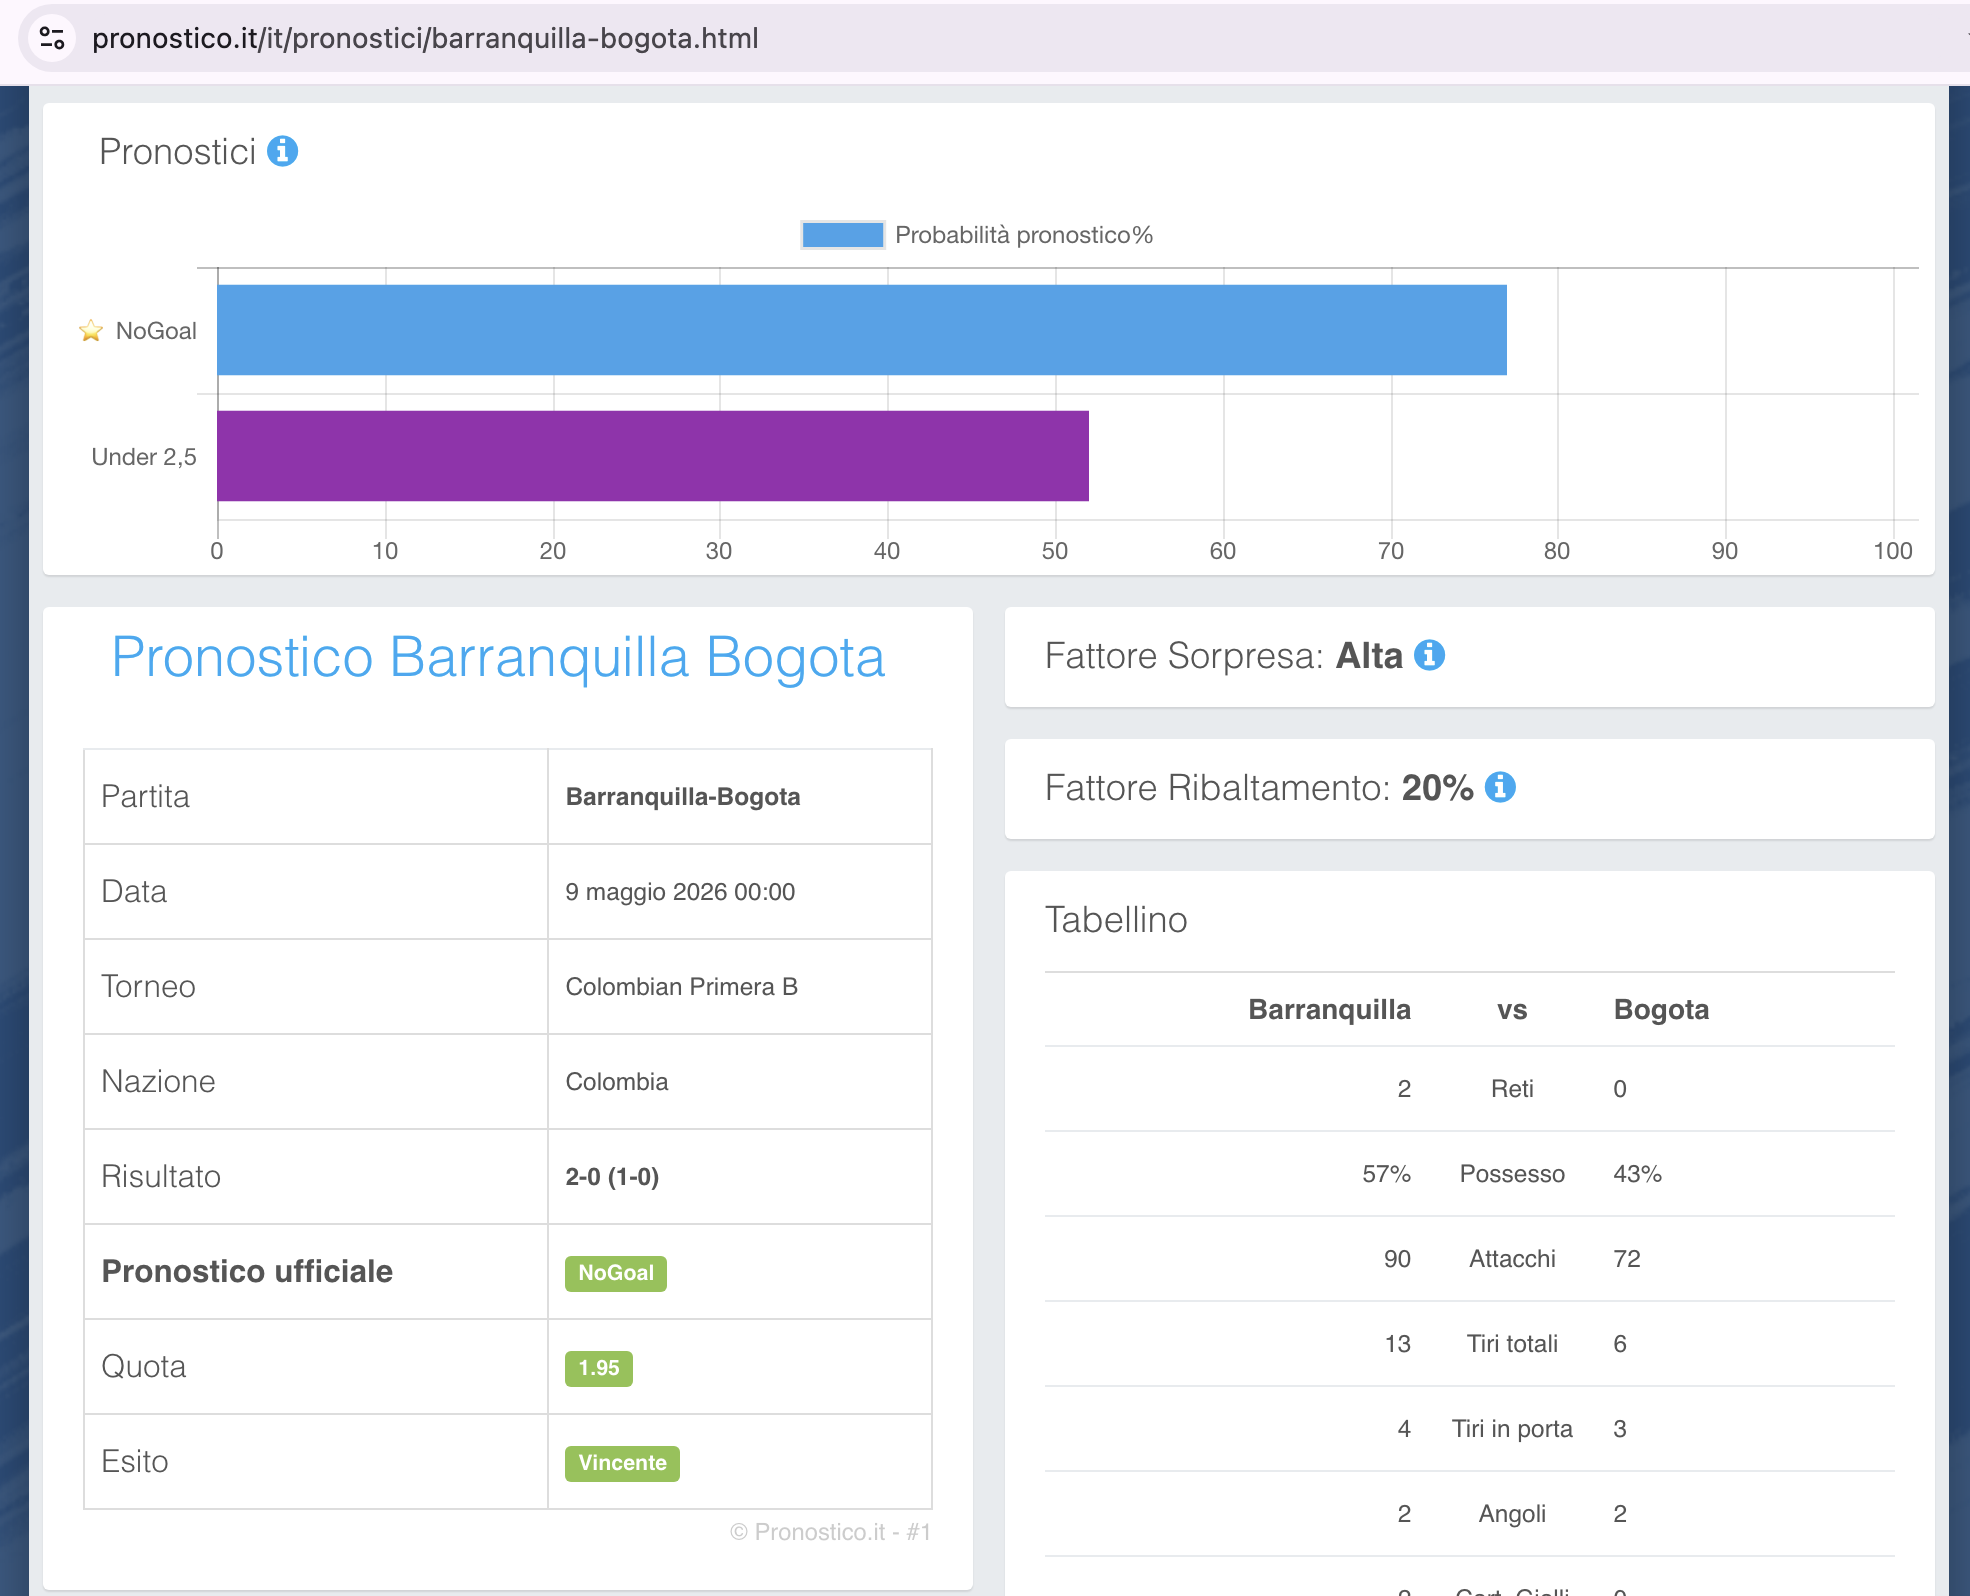Click the Under 2,5 axis label
1970x1596 pixels.
coord(144,457)
